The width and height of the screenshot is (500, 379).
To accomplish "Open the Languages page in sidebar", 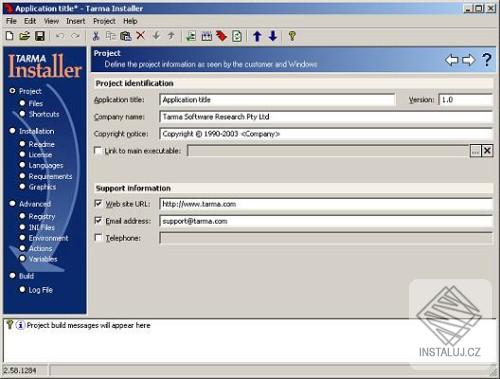I will tap(46, 165).
